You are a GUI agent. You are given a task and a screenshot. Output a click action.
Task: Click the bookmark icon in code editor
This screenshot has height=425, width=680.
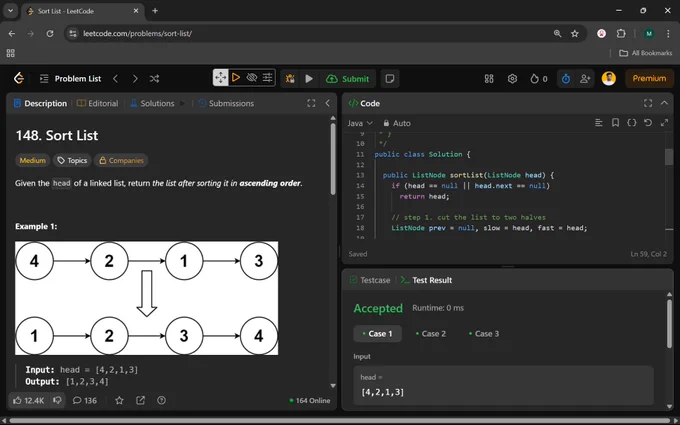(615, 123)
